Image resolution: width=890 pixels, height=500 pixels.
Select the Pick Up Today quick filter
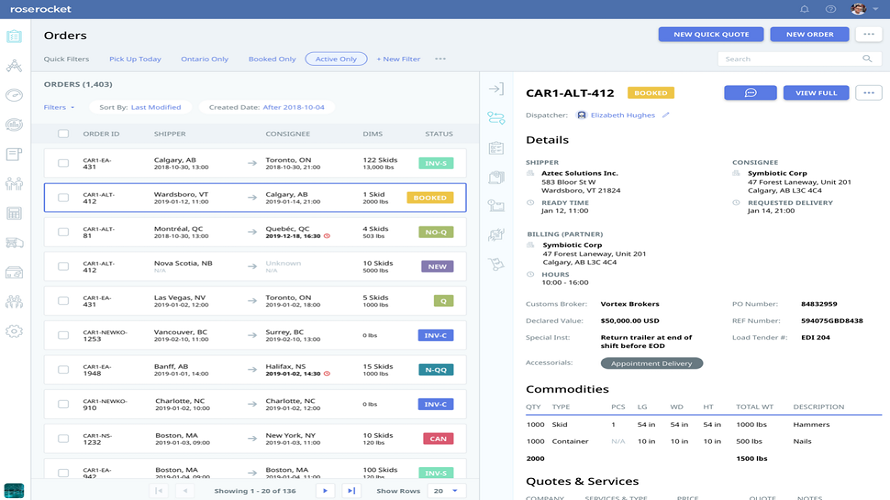[135, 59]
